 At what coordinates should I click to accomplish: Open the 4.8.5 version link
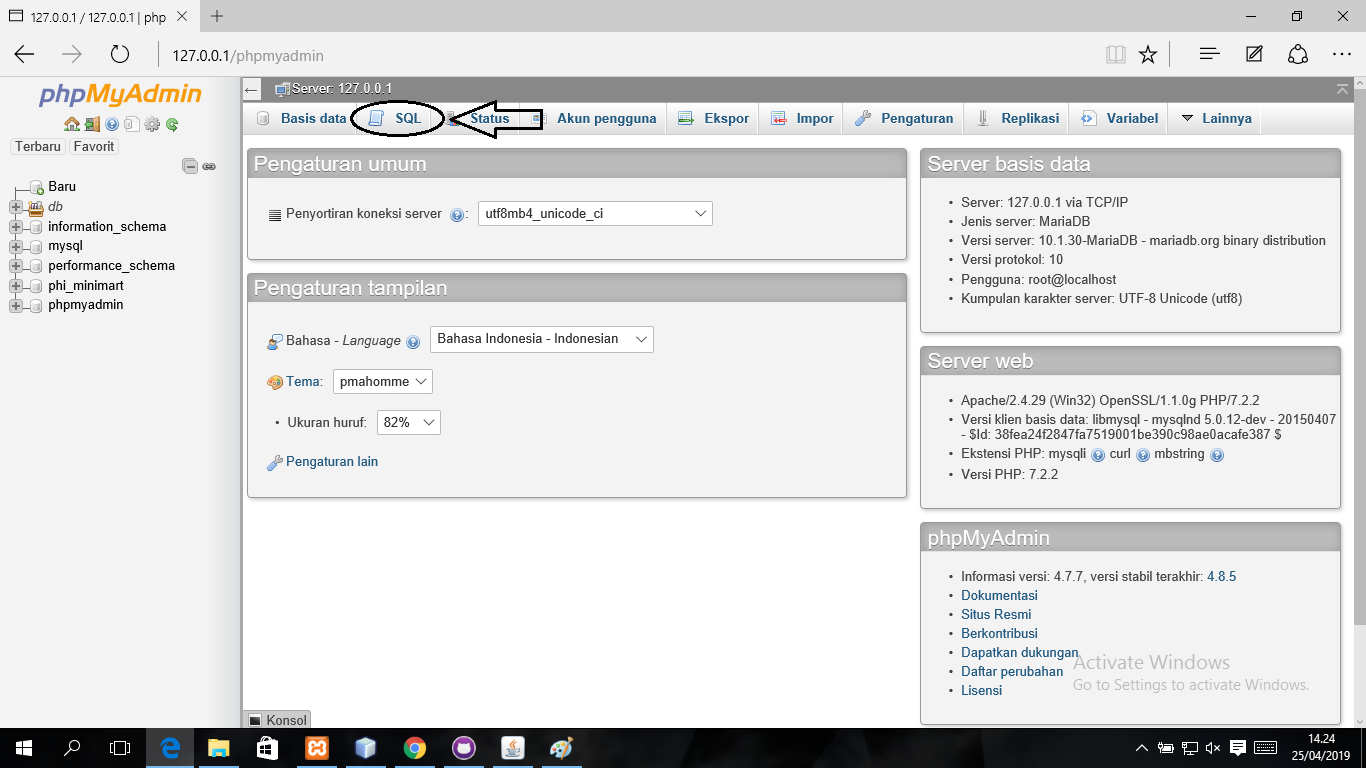pos(1222,577)
